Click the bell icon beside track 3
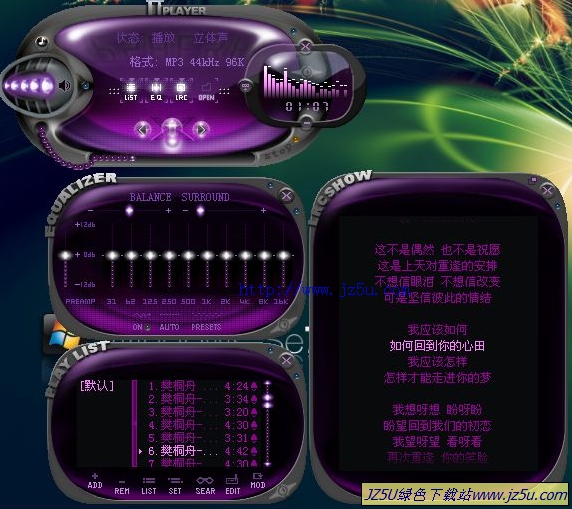Viewport: 572px width, 509px height. pos(254,412)
